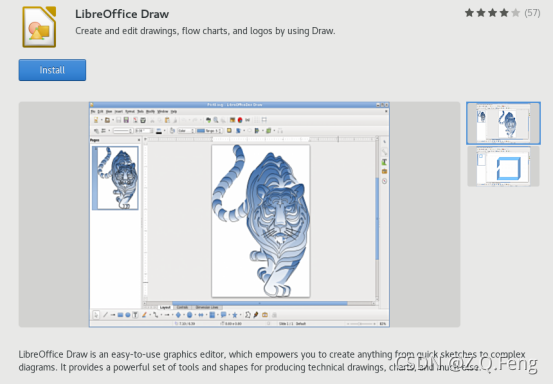
Task: Click the 'Create and edit drawings' summary line
Action: 205,31
